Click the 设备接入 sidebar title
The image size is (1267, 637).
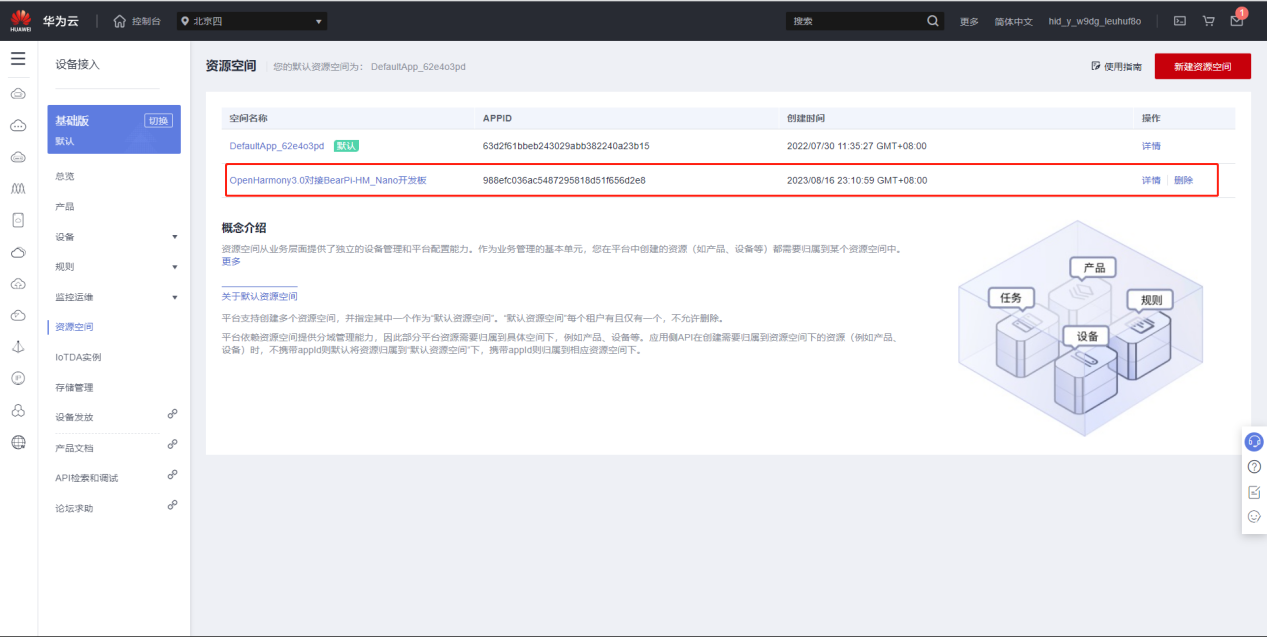(77, 64)
